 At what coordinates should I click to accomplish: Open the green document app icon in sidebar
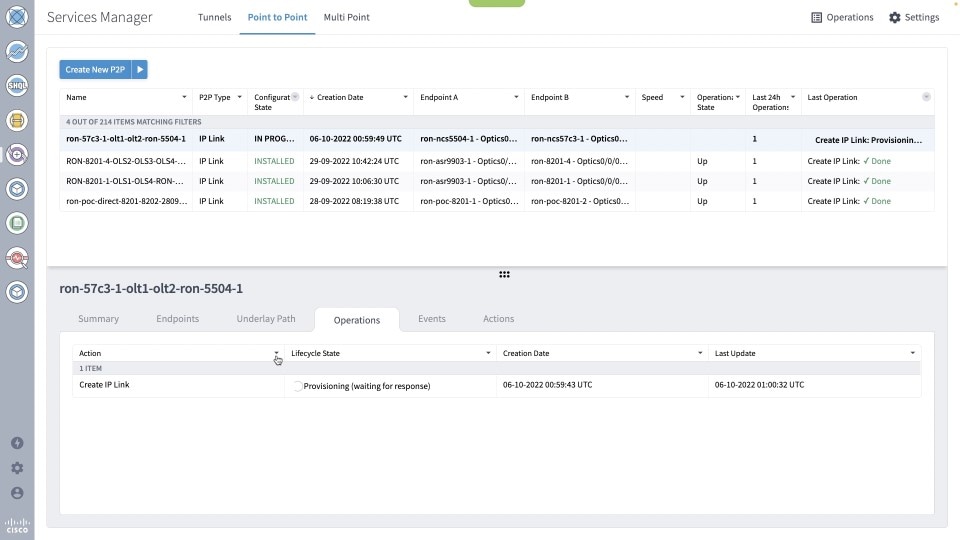pyautogui.click(x=17, y=223)
